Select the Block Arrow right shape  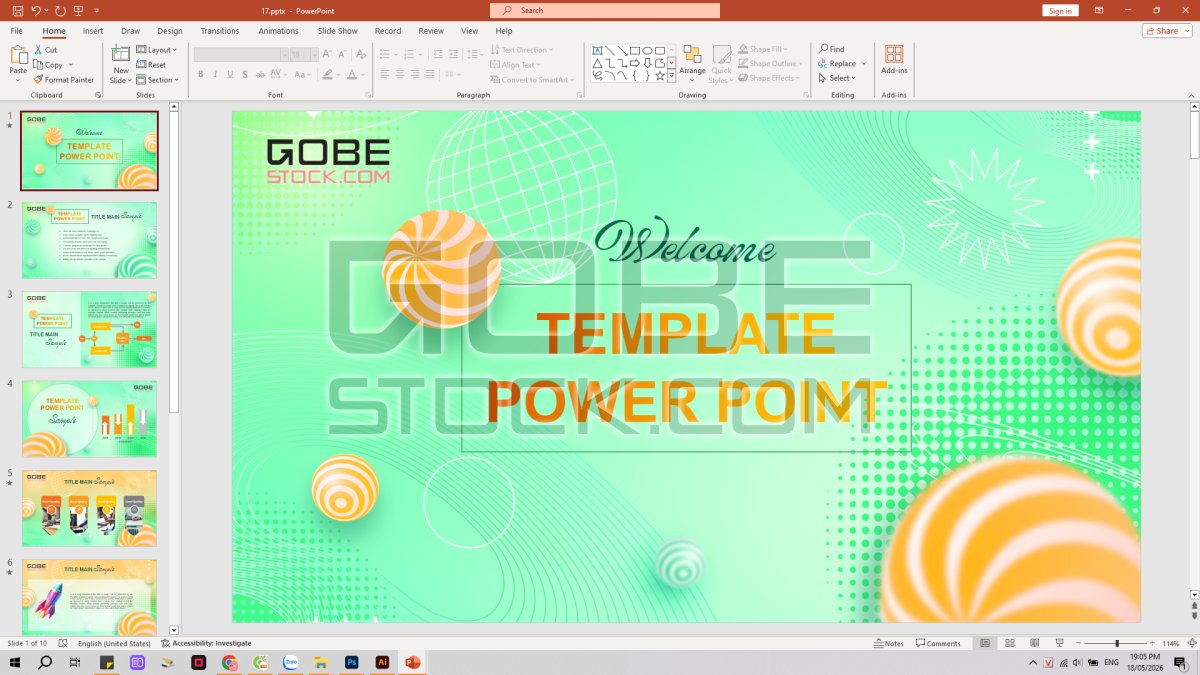pos(634,63)
